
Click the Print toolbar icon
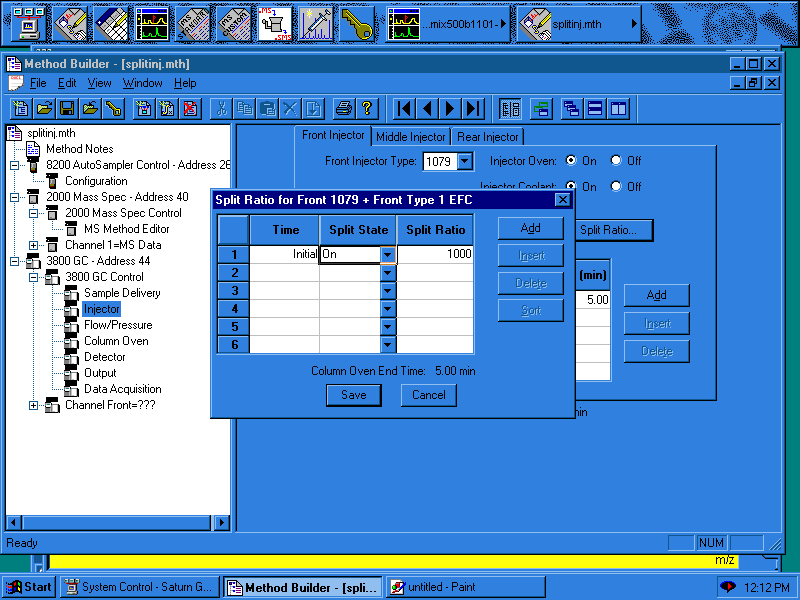(343, 109)
